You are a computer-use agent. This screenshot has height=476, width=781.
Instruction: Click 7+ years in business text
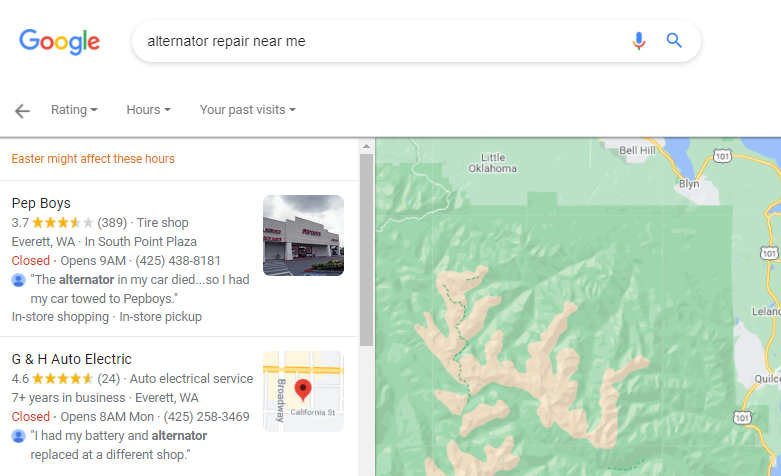(x=68, y=398)
